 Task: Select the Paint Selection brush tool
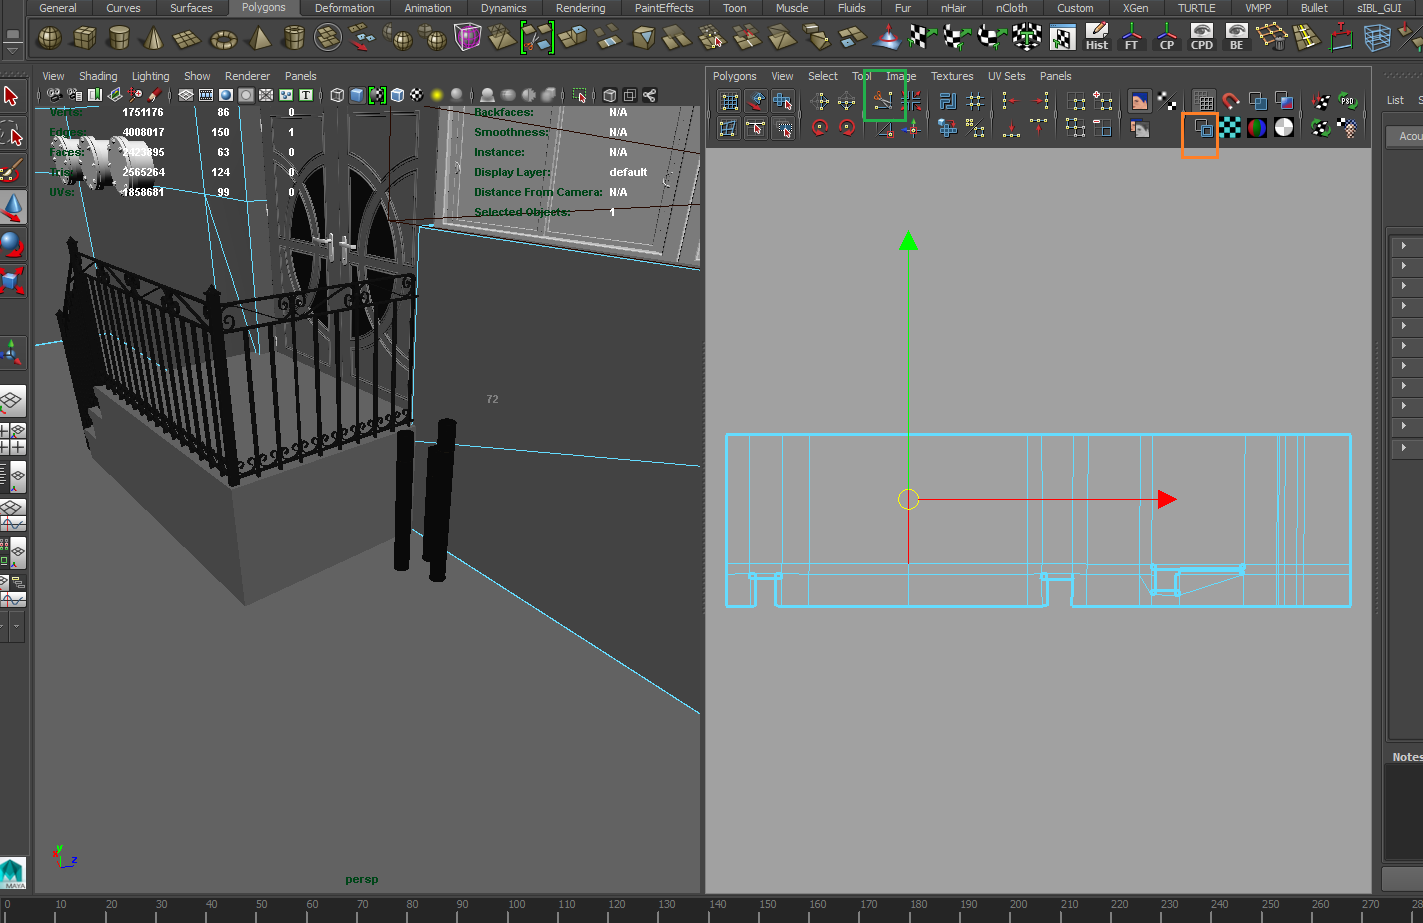11,170
